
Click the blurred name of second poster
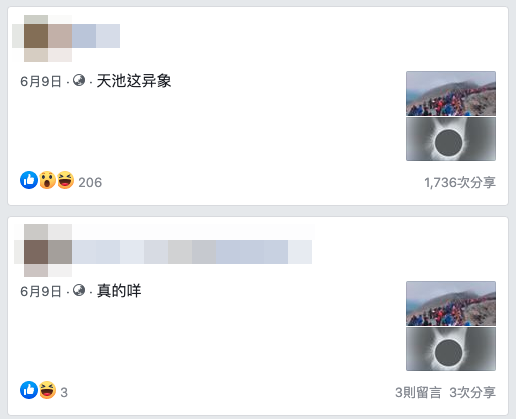(192, 252)
